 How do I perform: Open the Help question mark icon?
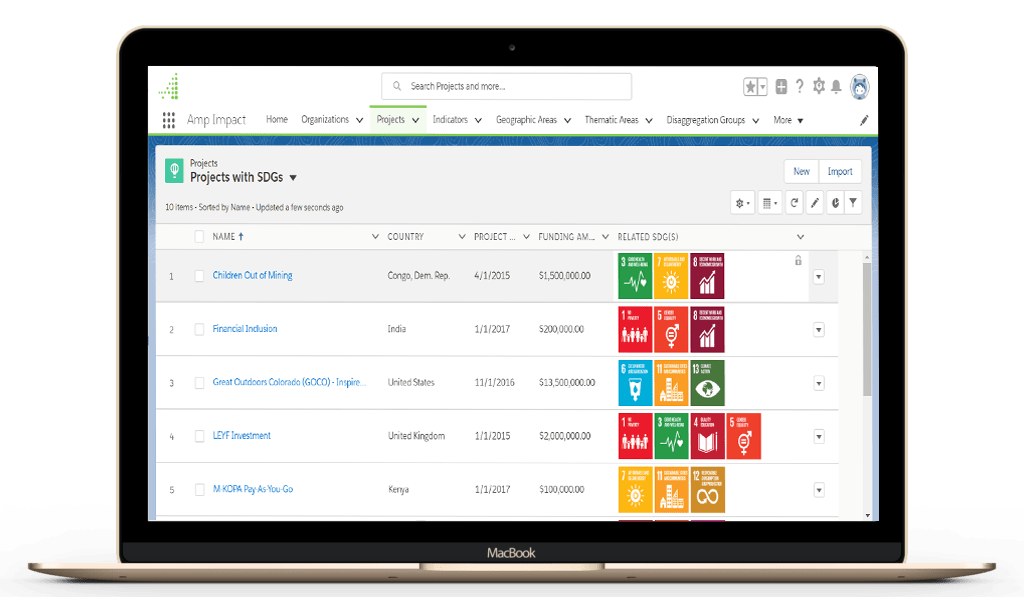coord(799,86)
